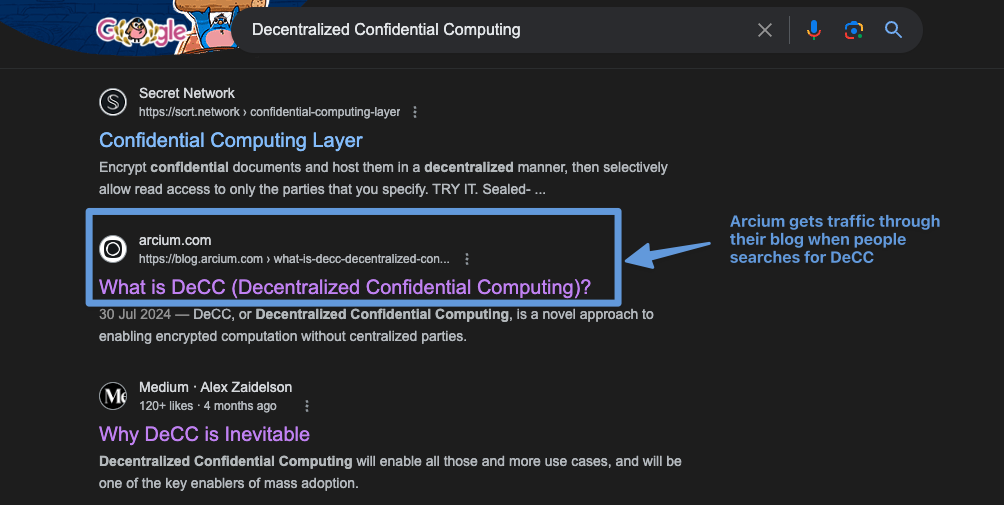
Task: Open the "Why DeCC is Inevitable" article
Action: coord(204,434)
